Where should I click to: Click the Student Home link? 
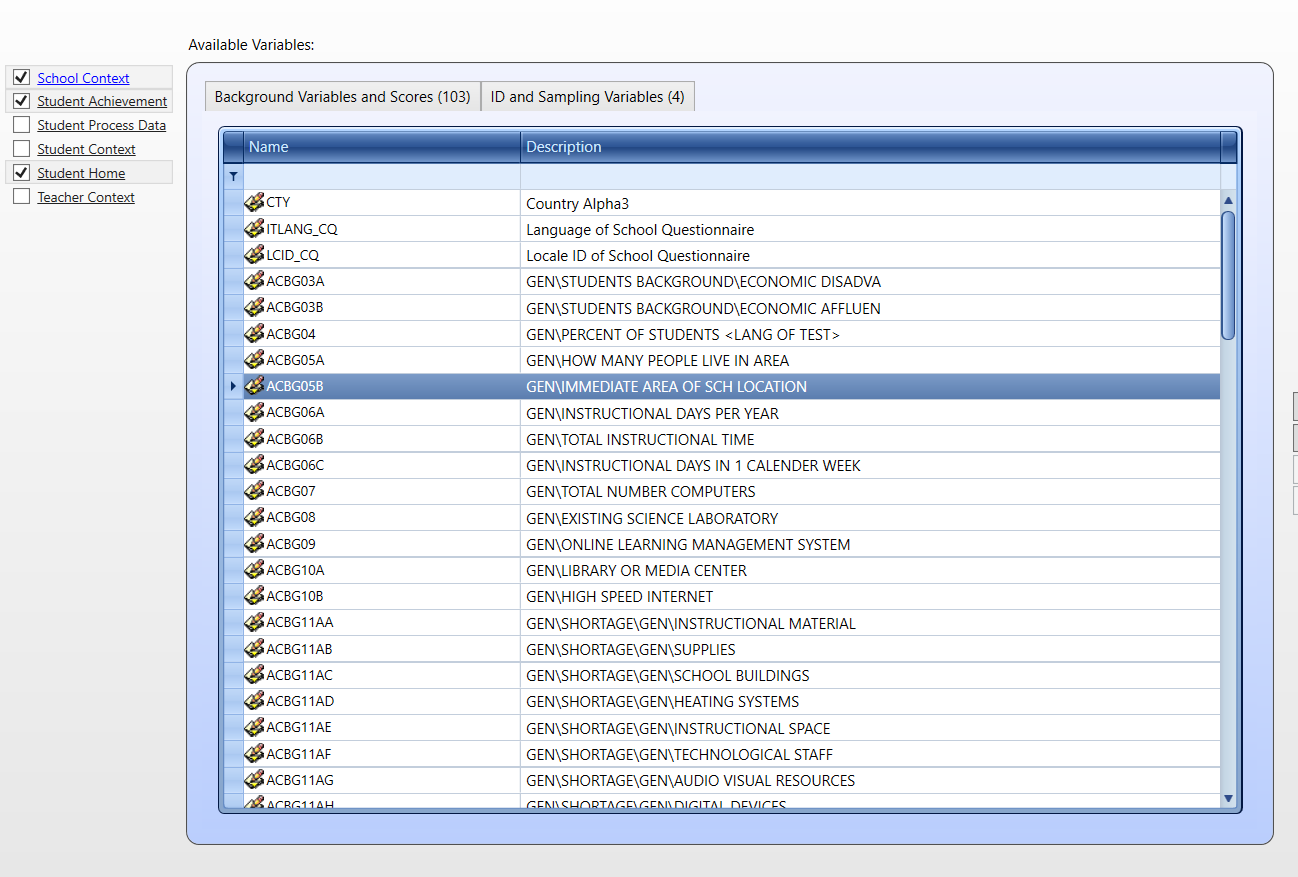pyautogui.click(x=81, y=173)
